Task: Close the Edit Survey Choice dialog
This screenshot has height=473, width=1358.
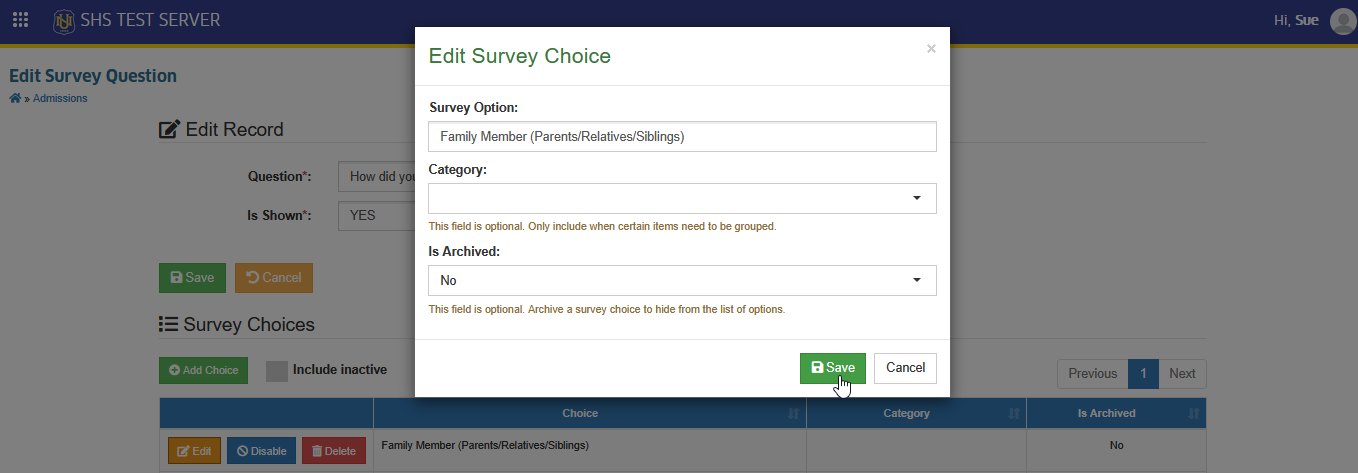Action: [931, 48]
